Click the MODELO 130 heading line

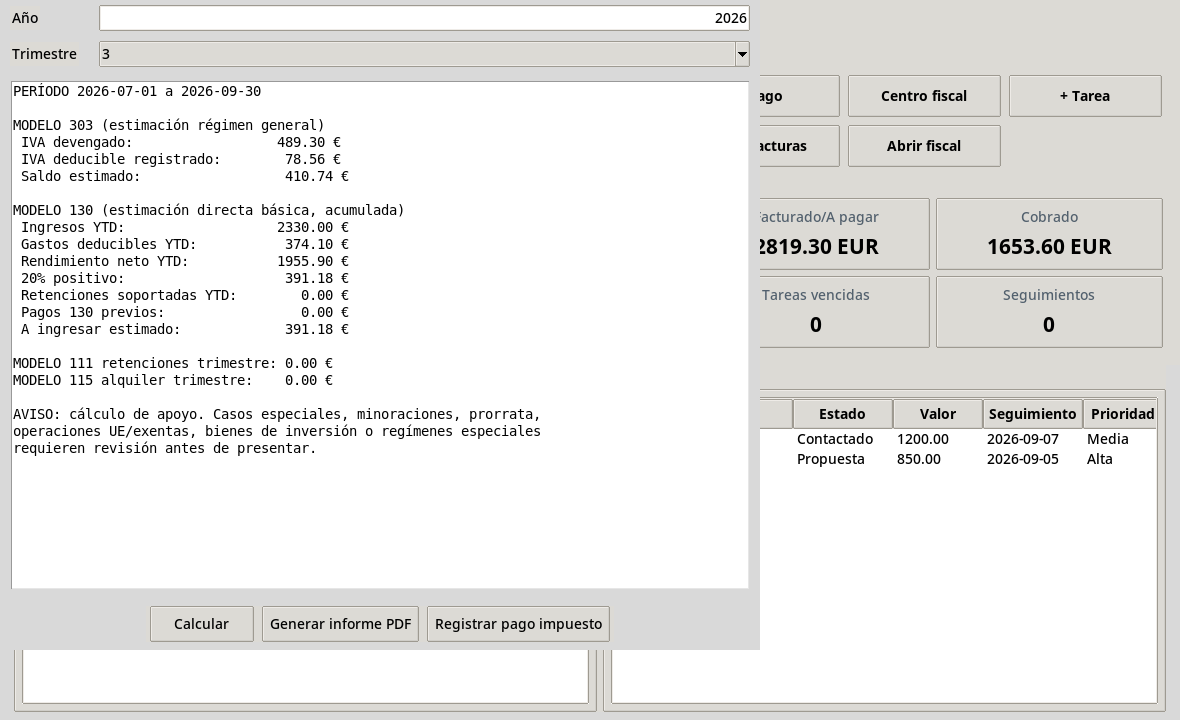click(208, 210)
